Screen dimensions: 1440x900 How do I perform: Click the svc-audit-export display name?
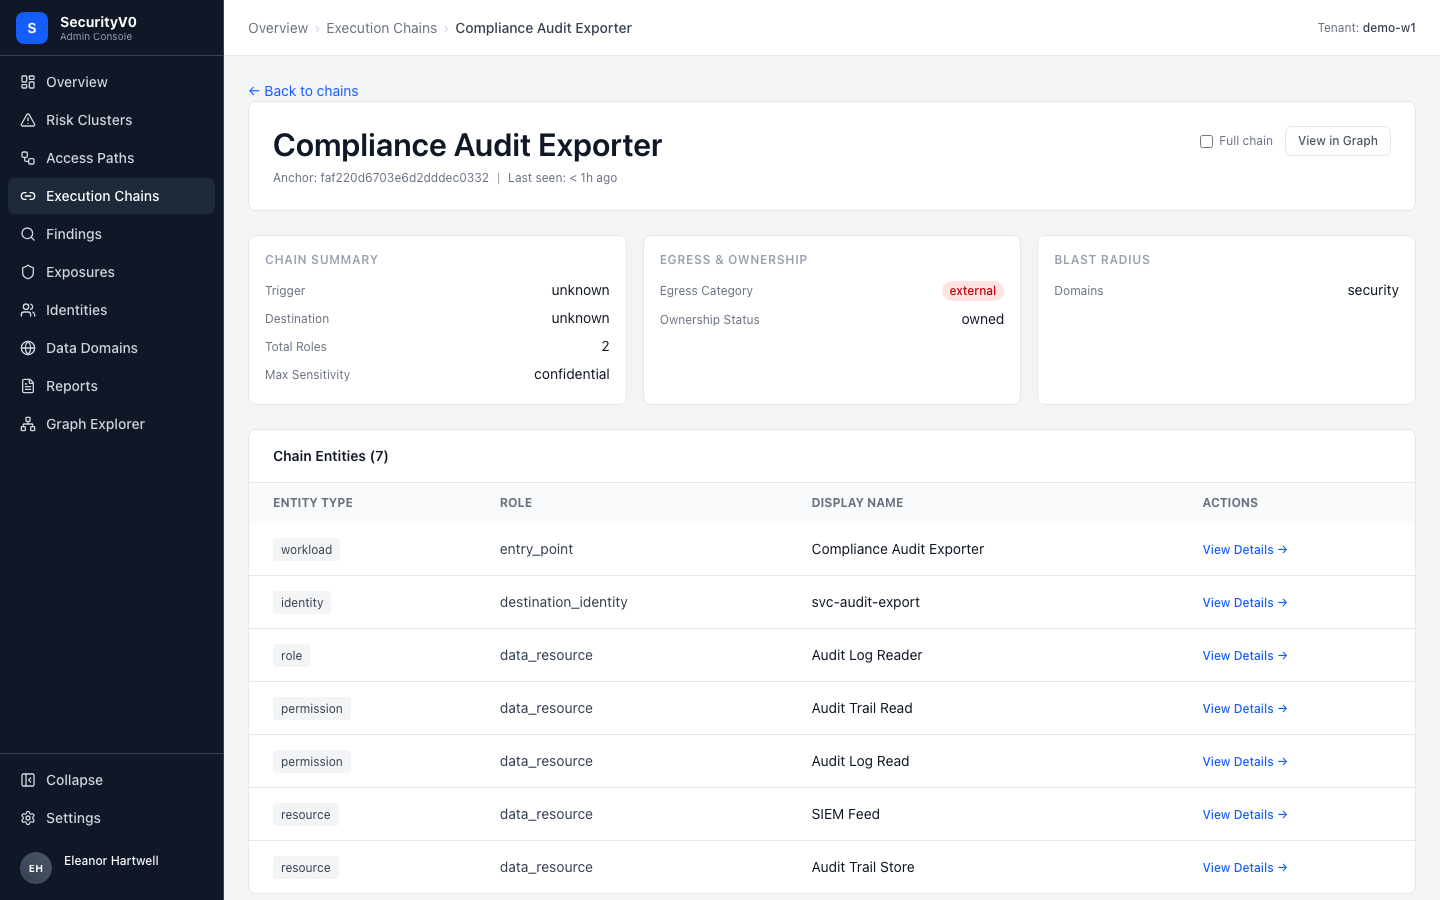(866, 602)
